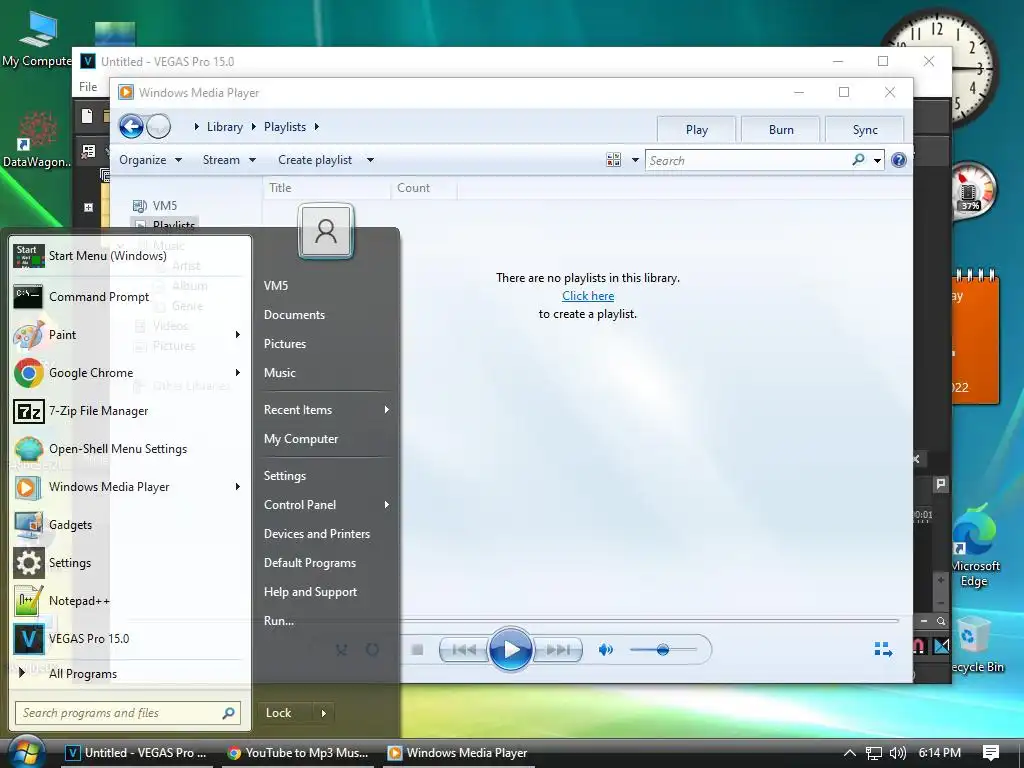The image size is (1024, 768).
Task: Play the current media
Action: point(511,649)
